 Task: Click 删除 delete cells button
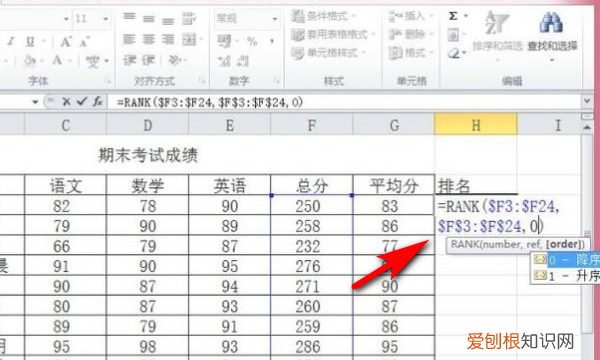click(411, 34)
